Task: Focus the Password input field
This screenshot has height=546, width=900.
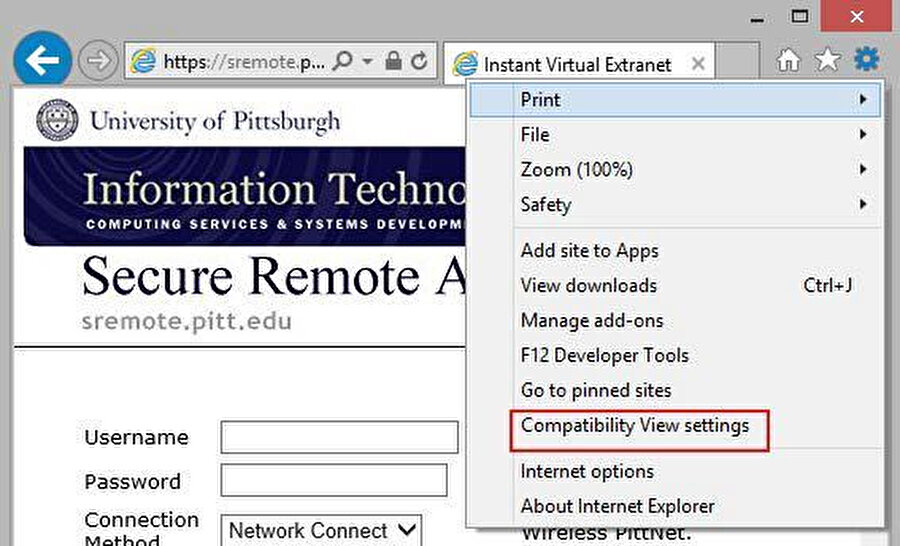Action: [333, 481]
